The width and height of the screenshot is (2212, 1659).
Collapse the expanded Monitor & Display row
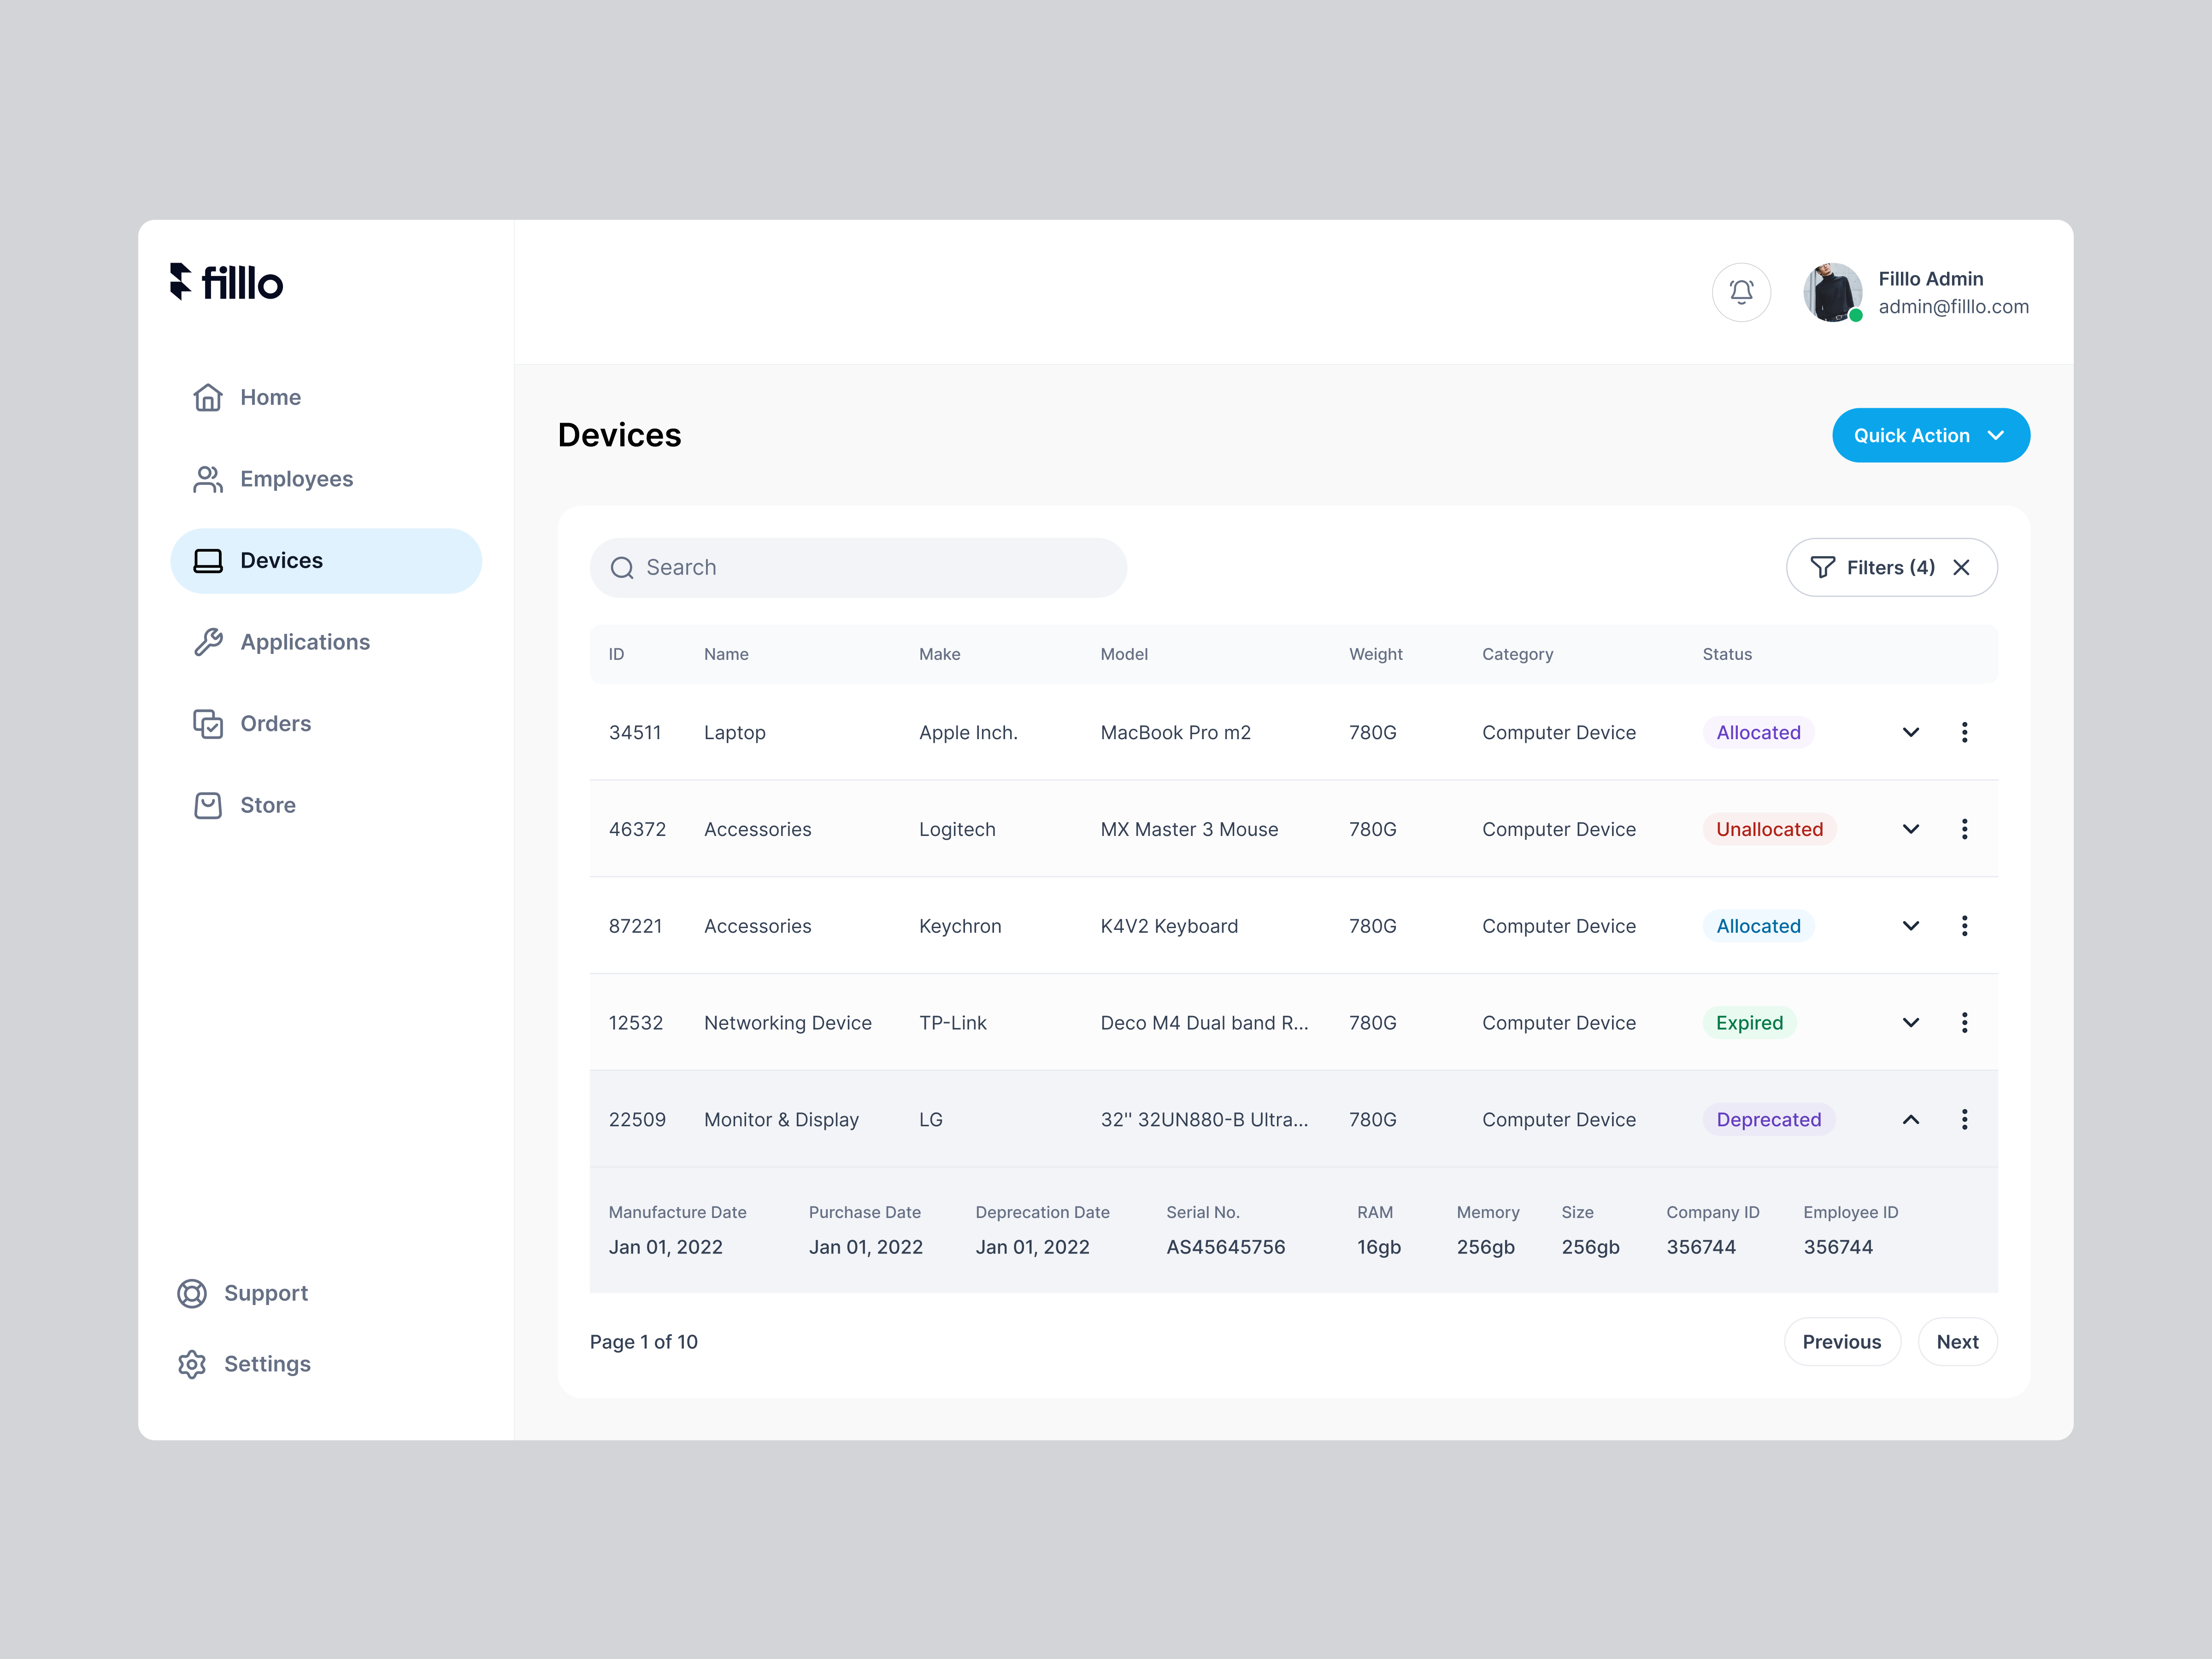click(x=1910, y=1119)
